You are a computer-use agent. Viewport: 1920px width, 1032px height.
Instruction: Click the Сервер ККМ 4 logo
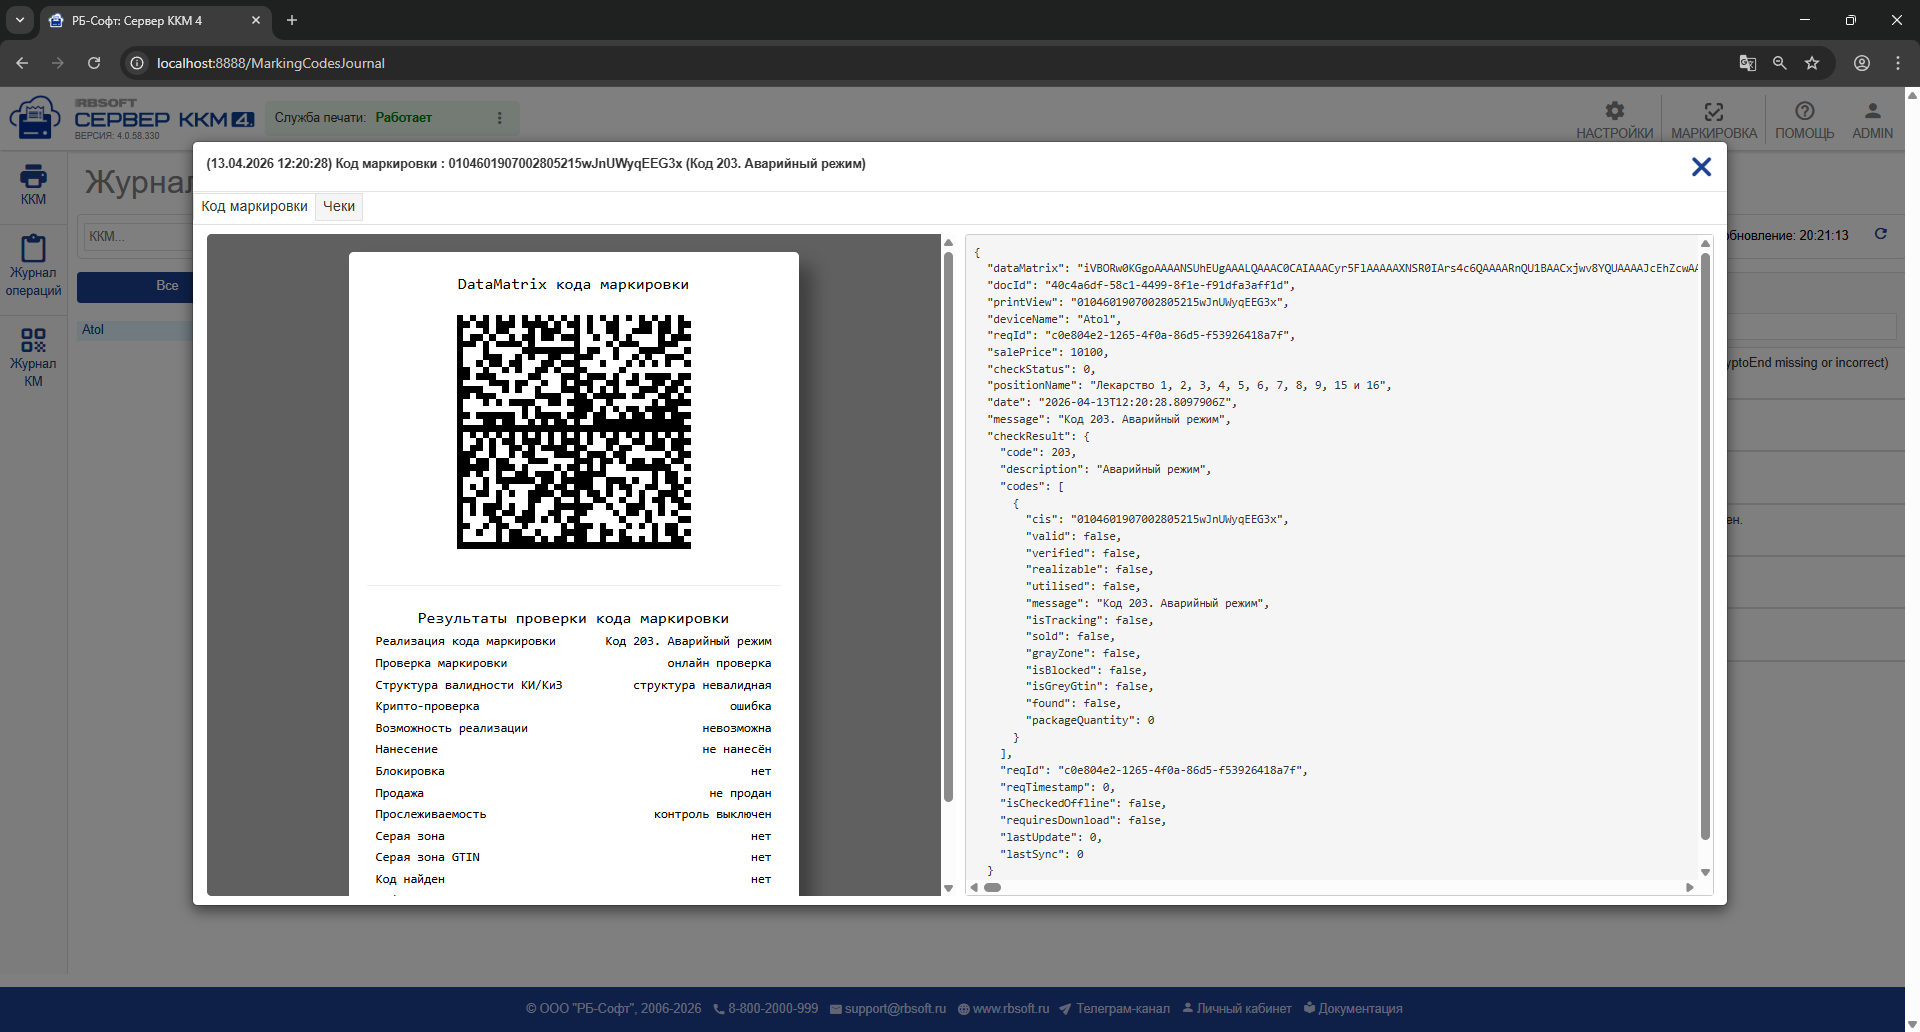click(x=132, y=119)
